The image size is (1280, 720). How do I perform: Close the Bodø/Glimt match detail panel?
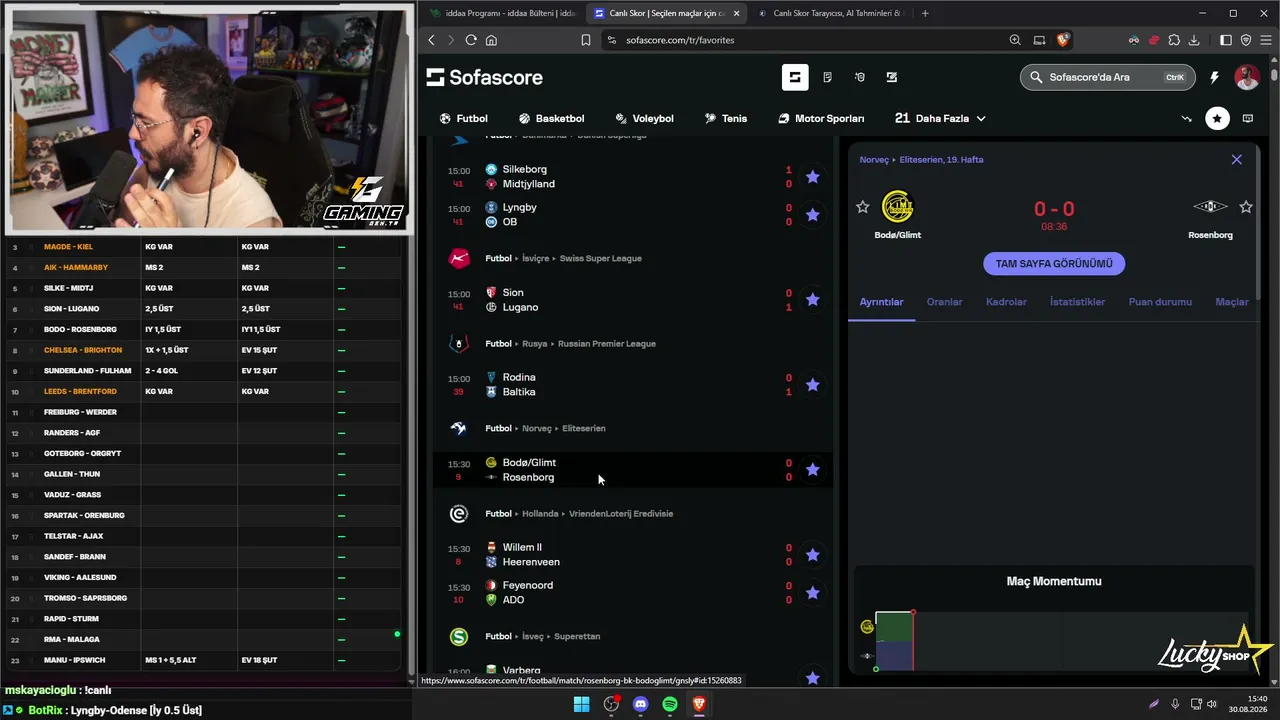(1237, 159)
